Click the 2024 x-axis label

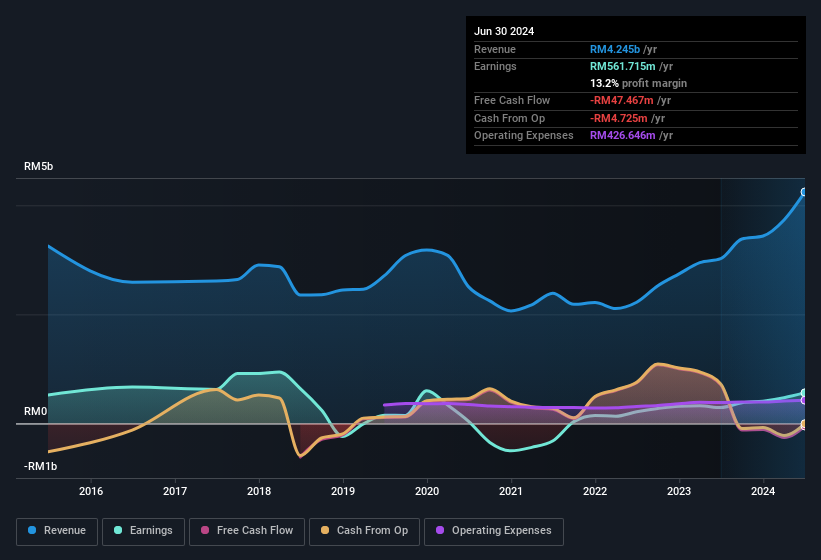point(763,491)
